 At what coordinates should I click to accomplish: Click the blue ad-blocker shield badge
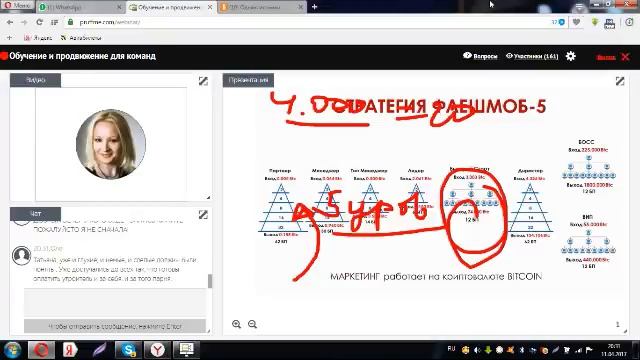tap(561, 22)
